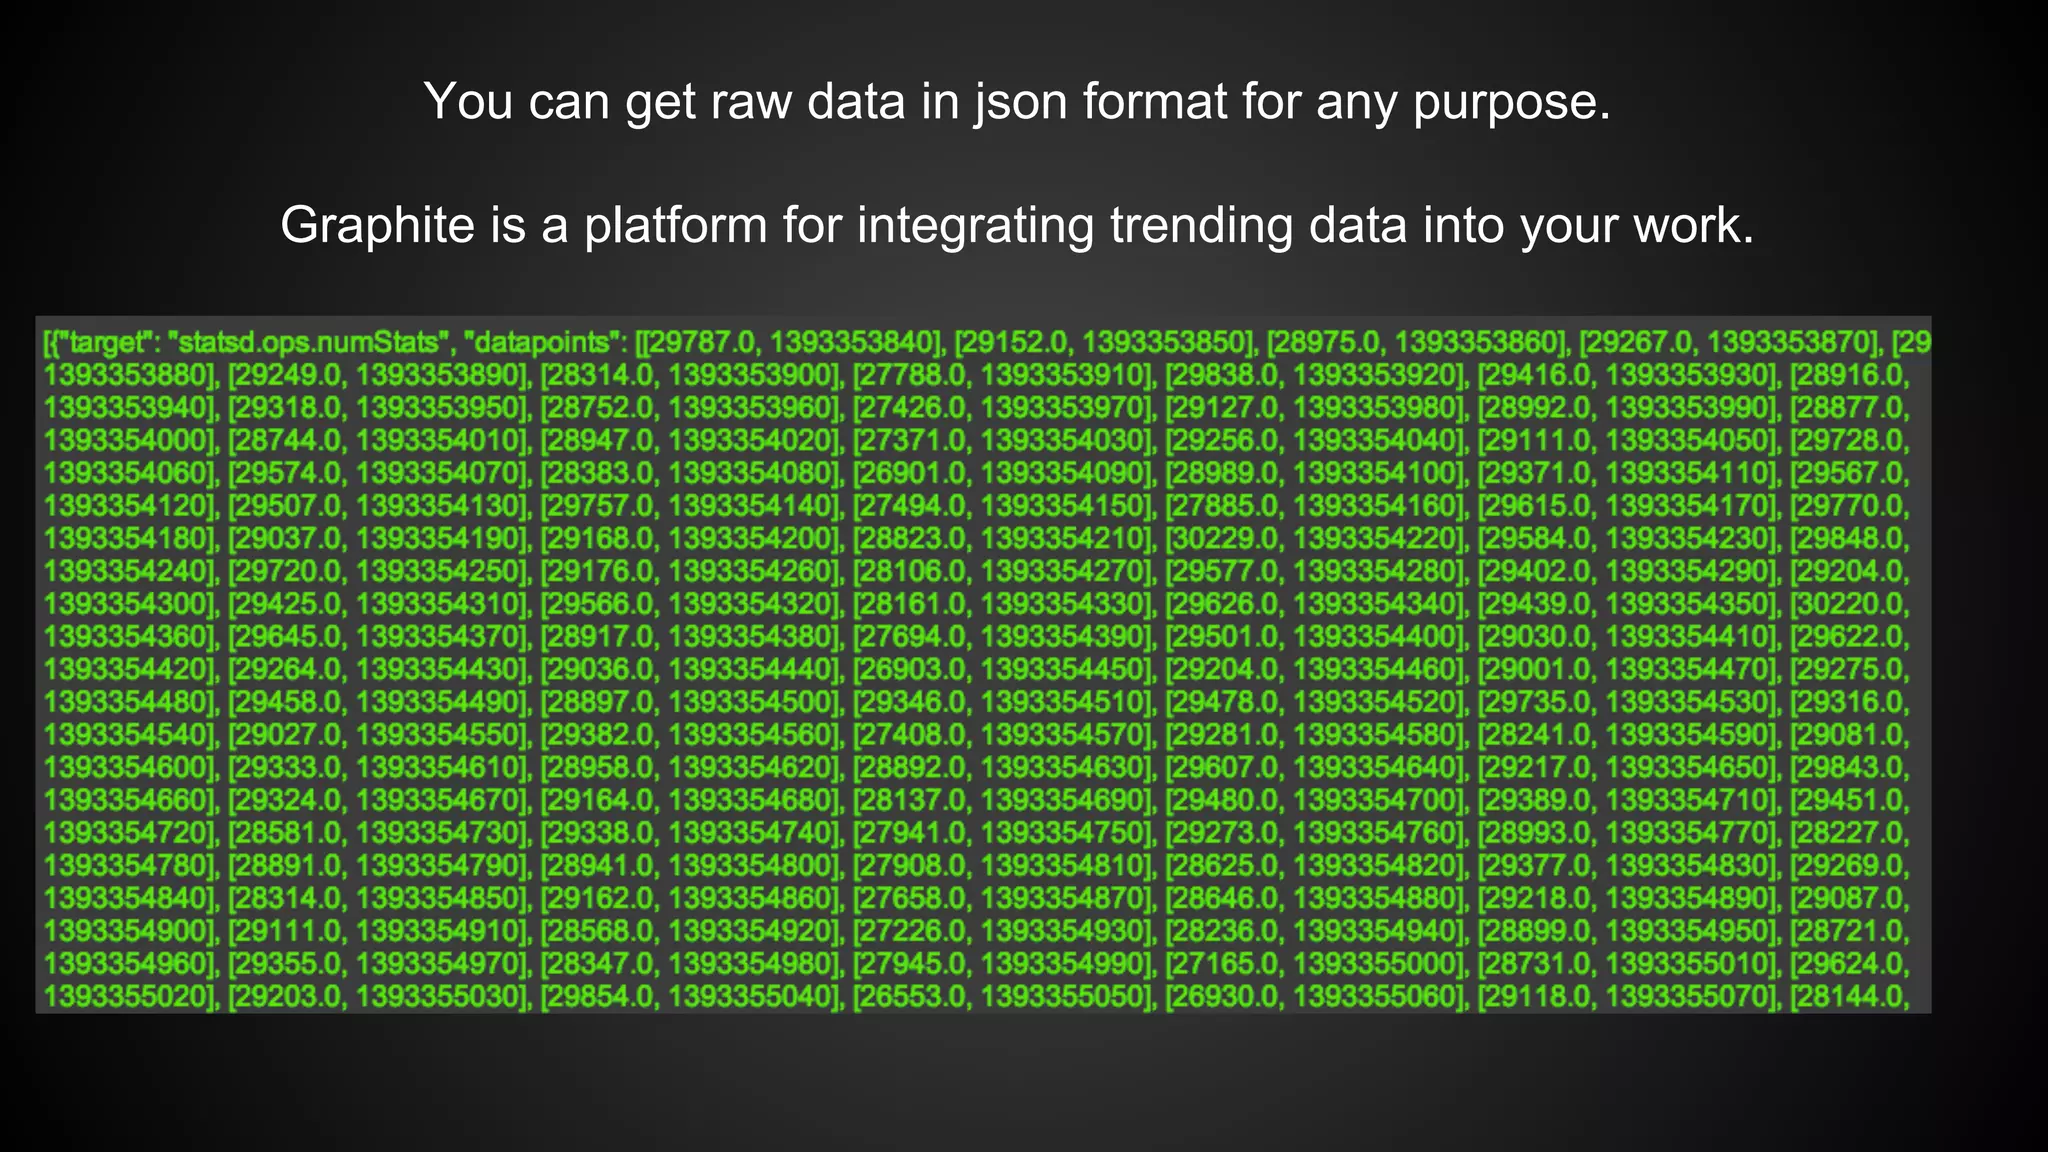Select the green JSON output image
Screen dimensions: 2048x1152
click(x=983, y=665)
